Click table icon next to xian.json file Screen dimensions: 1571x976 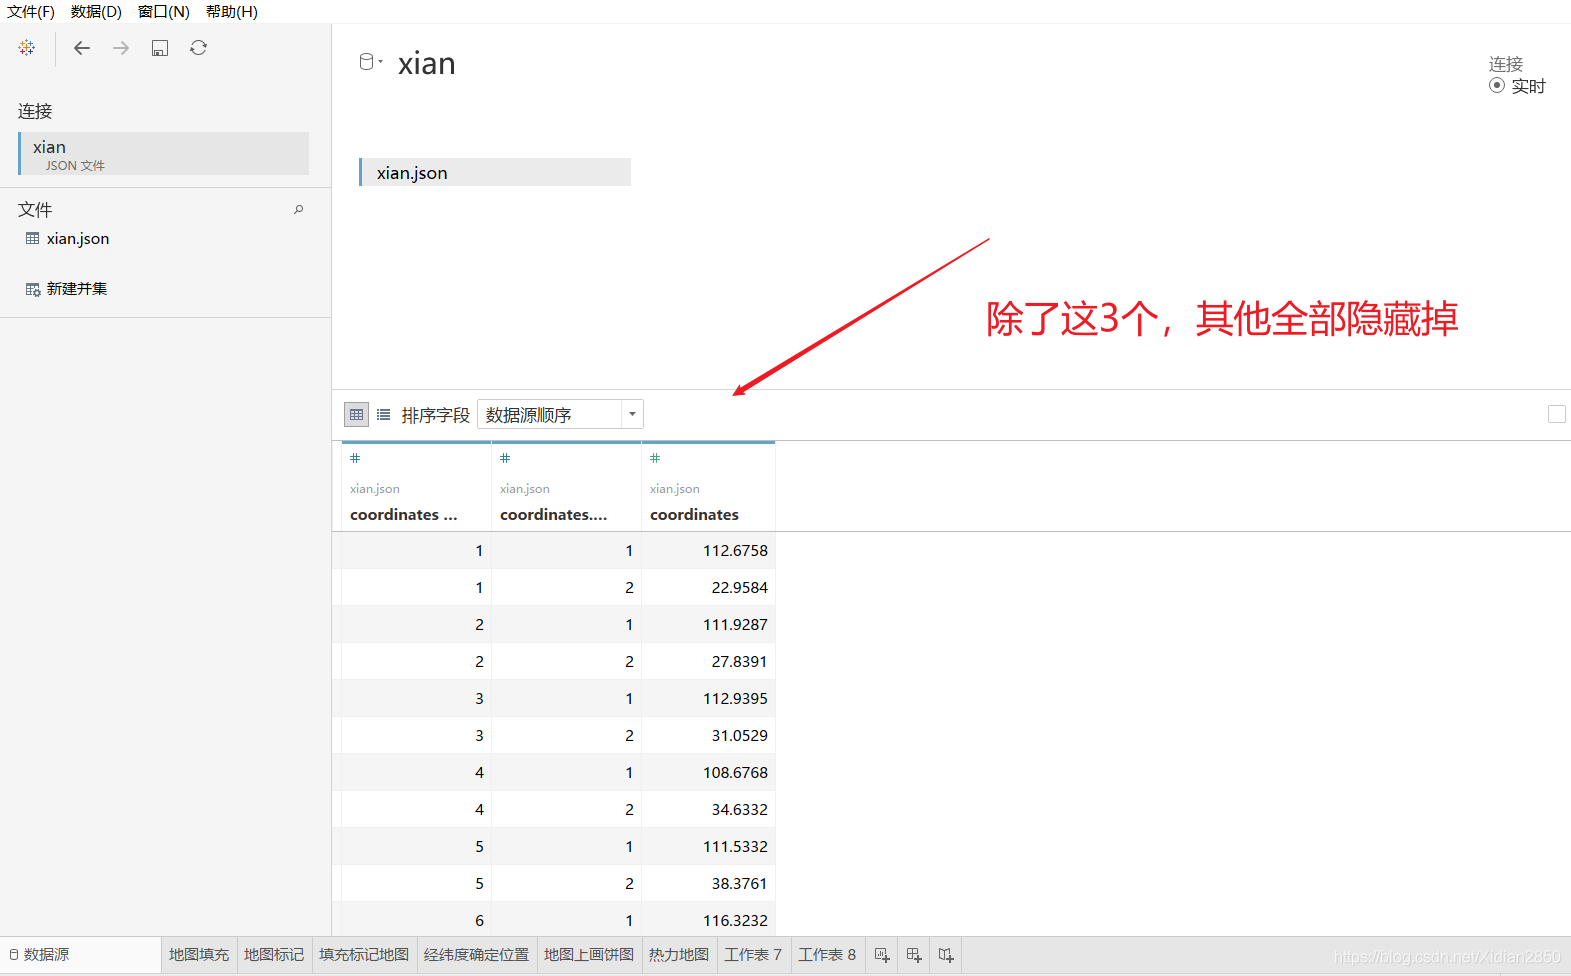[32, 238]
